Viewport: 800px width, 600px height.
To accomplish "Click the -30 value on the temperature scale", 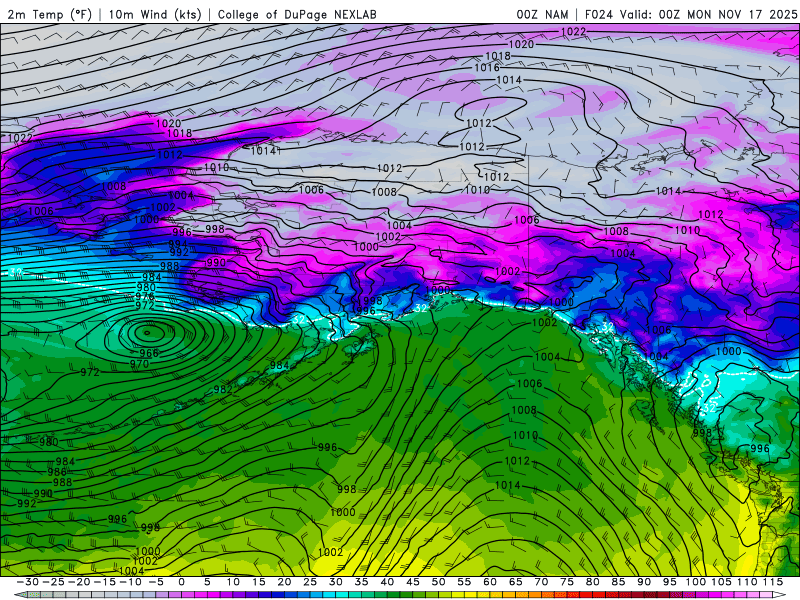I will click(28, 582).
